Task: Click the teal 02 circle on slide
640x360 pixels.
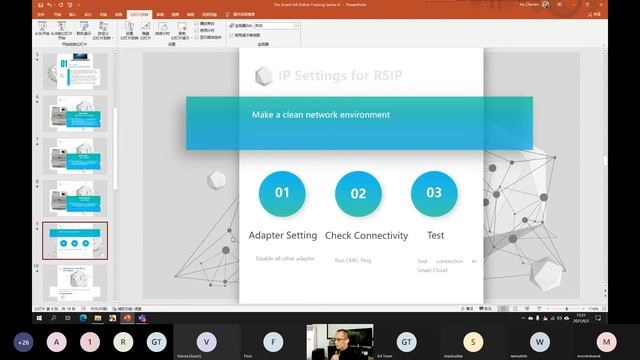Action: click(x=358, y=193)
